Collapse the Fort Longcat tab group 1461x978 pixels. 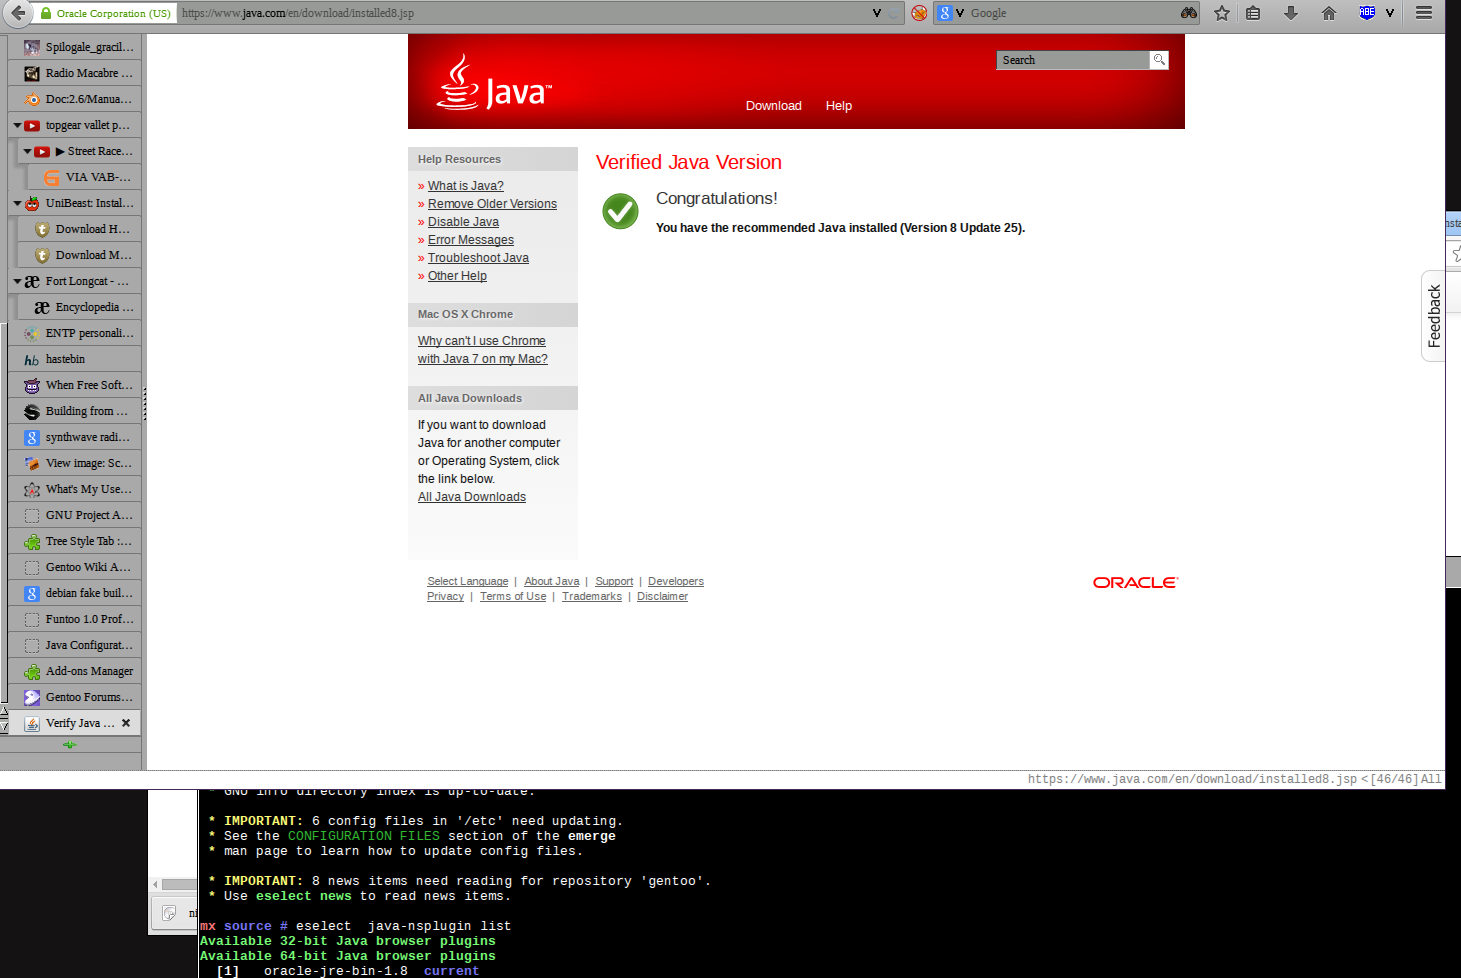click(17, 281)
